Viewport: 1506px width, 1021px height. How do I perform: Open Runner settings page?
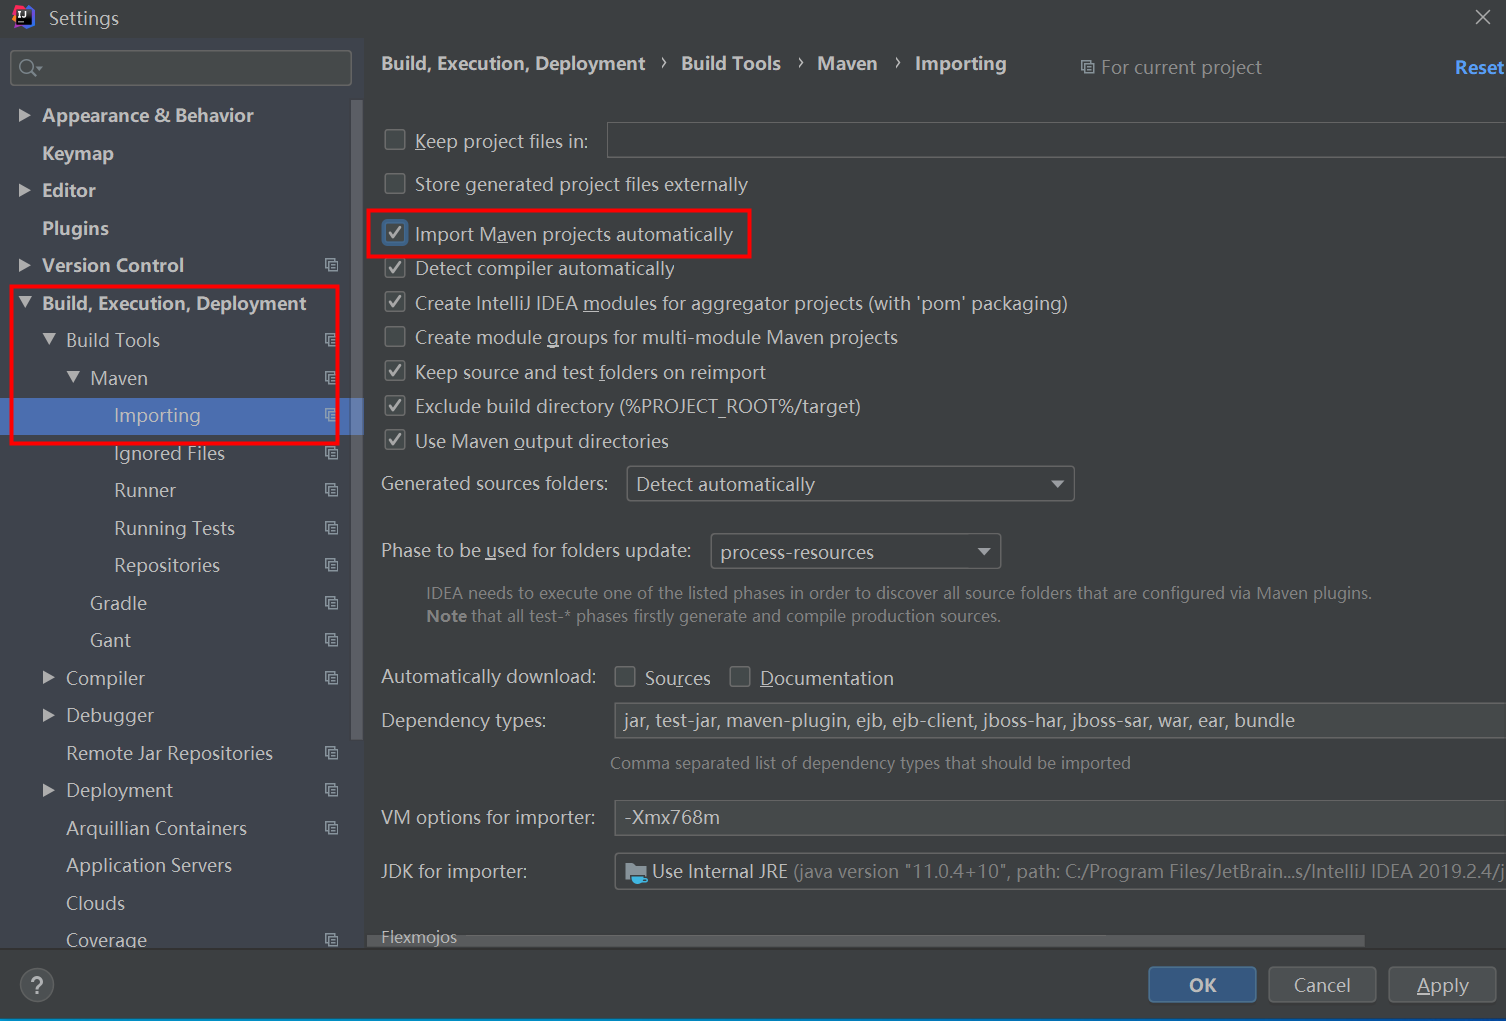tap(145, 490)
